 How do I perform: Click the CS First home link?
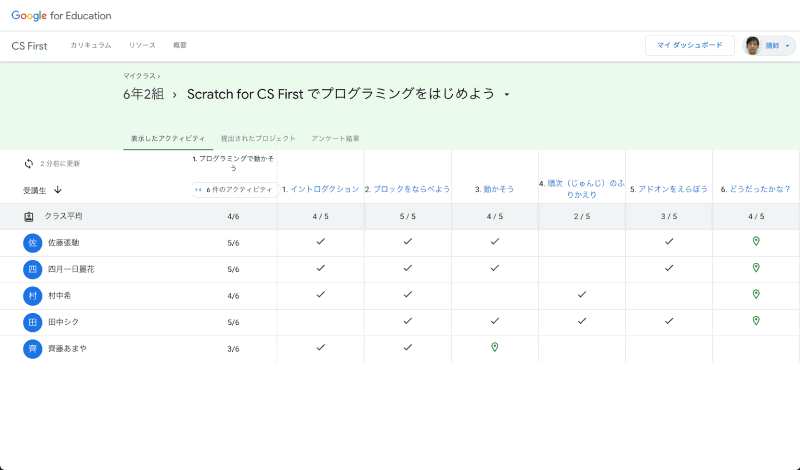tap(29, 46)
